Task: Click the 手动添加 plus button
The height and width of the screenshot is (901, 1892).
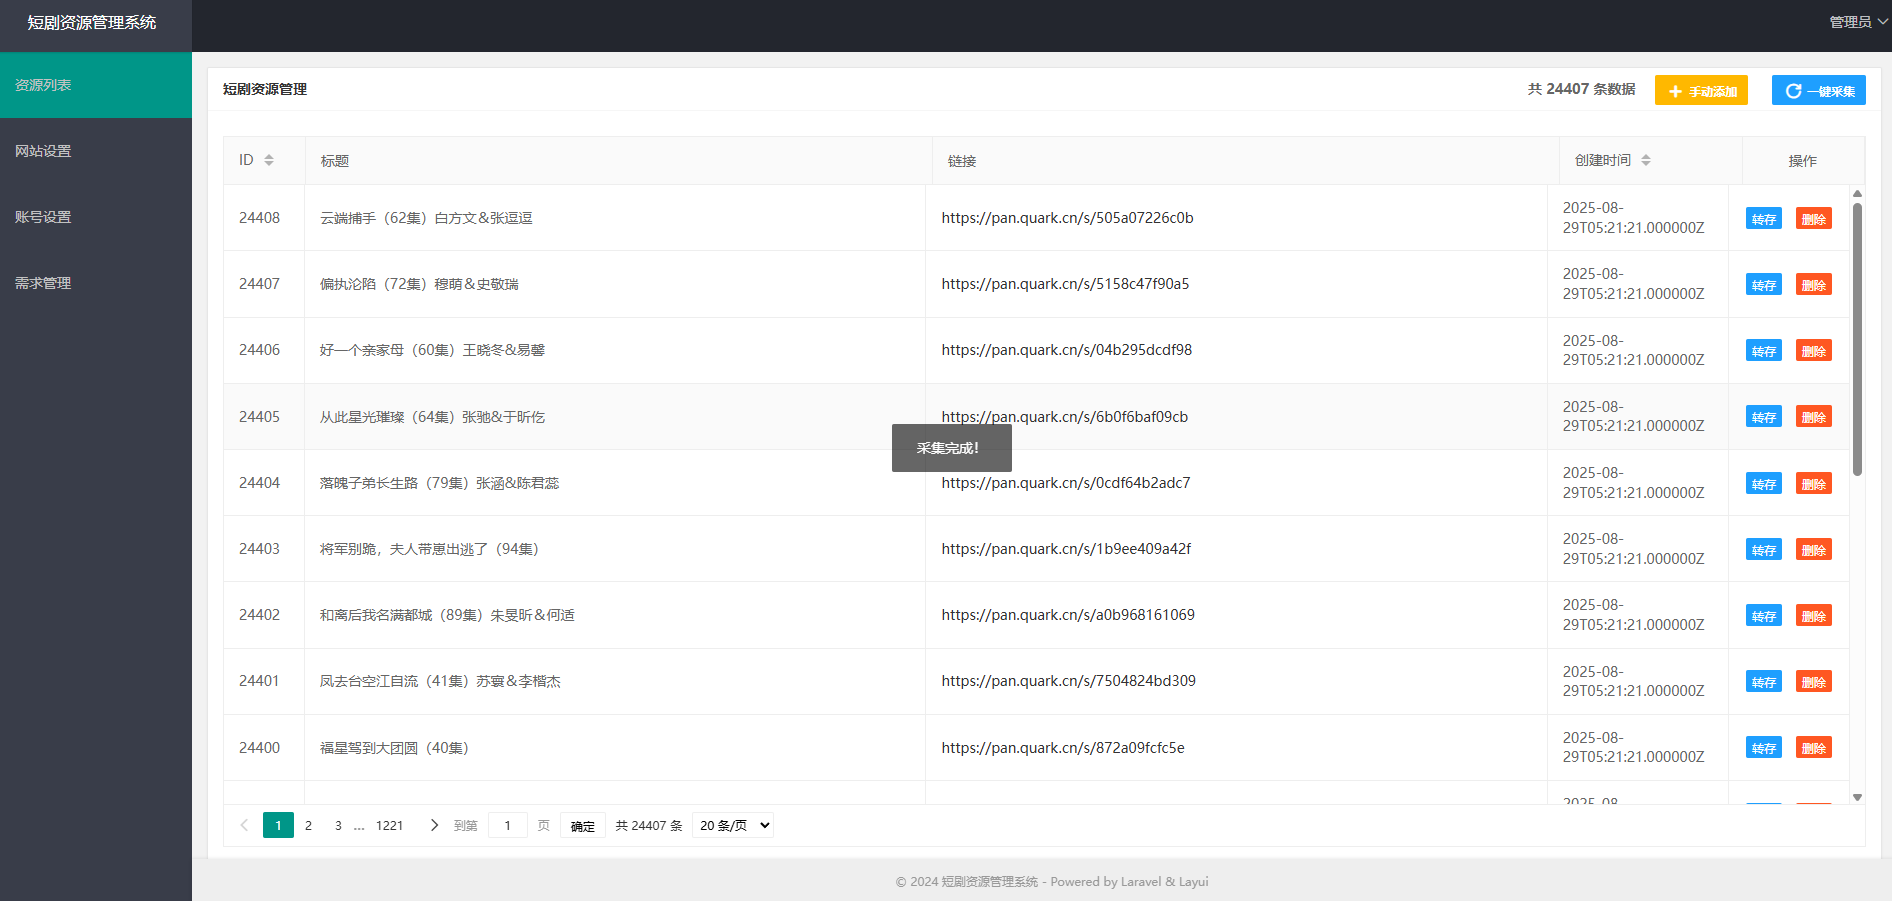Action: click(1700, 91)
